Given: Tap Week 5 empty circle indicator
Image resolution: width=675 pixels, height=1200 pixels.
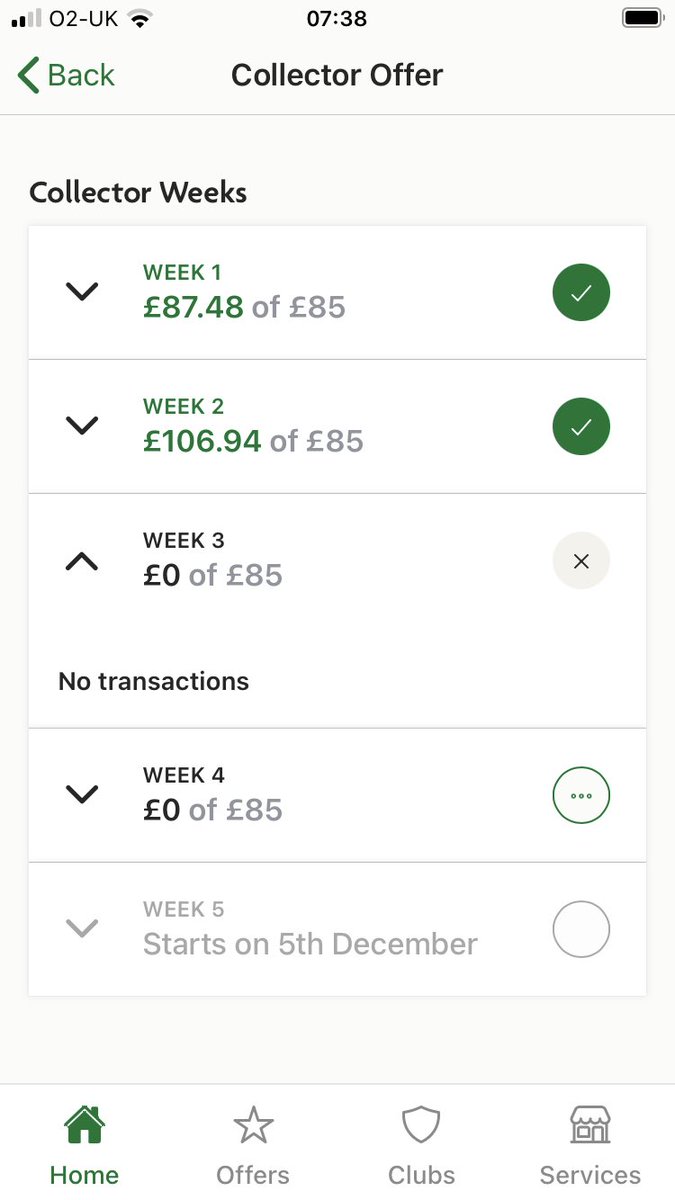Looking at the screenshot, I should pos(581,930).
